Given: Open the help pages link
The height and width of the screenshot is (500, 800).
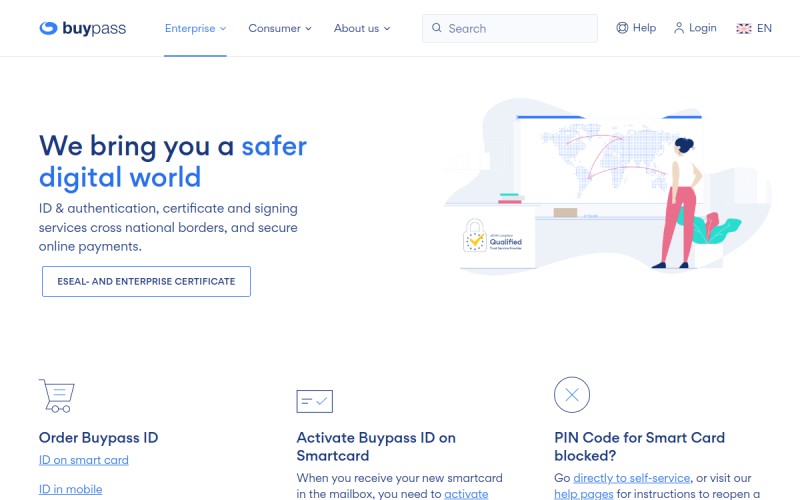Looking at the screenshot, I should tap(584, 494).
